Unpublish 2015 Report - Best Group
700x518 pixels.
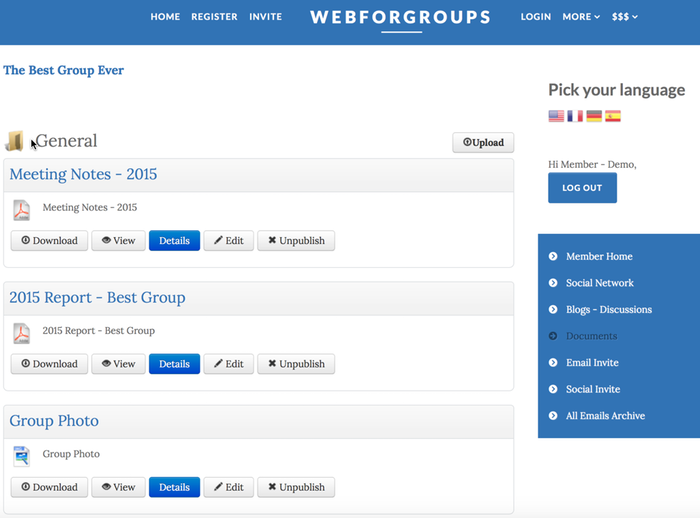pyautogui.click(x=296, y=364)
